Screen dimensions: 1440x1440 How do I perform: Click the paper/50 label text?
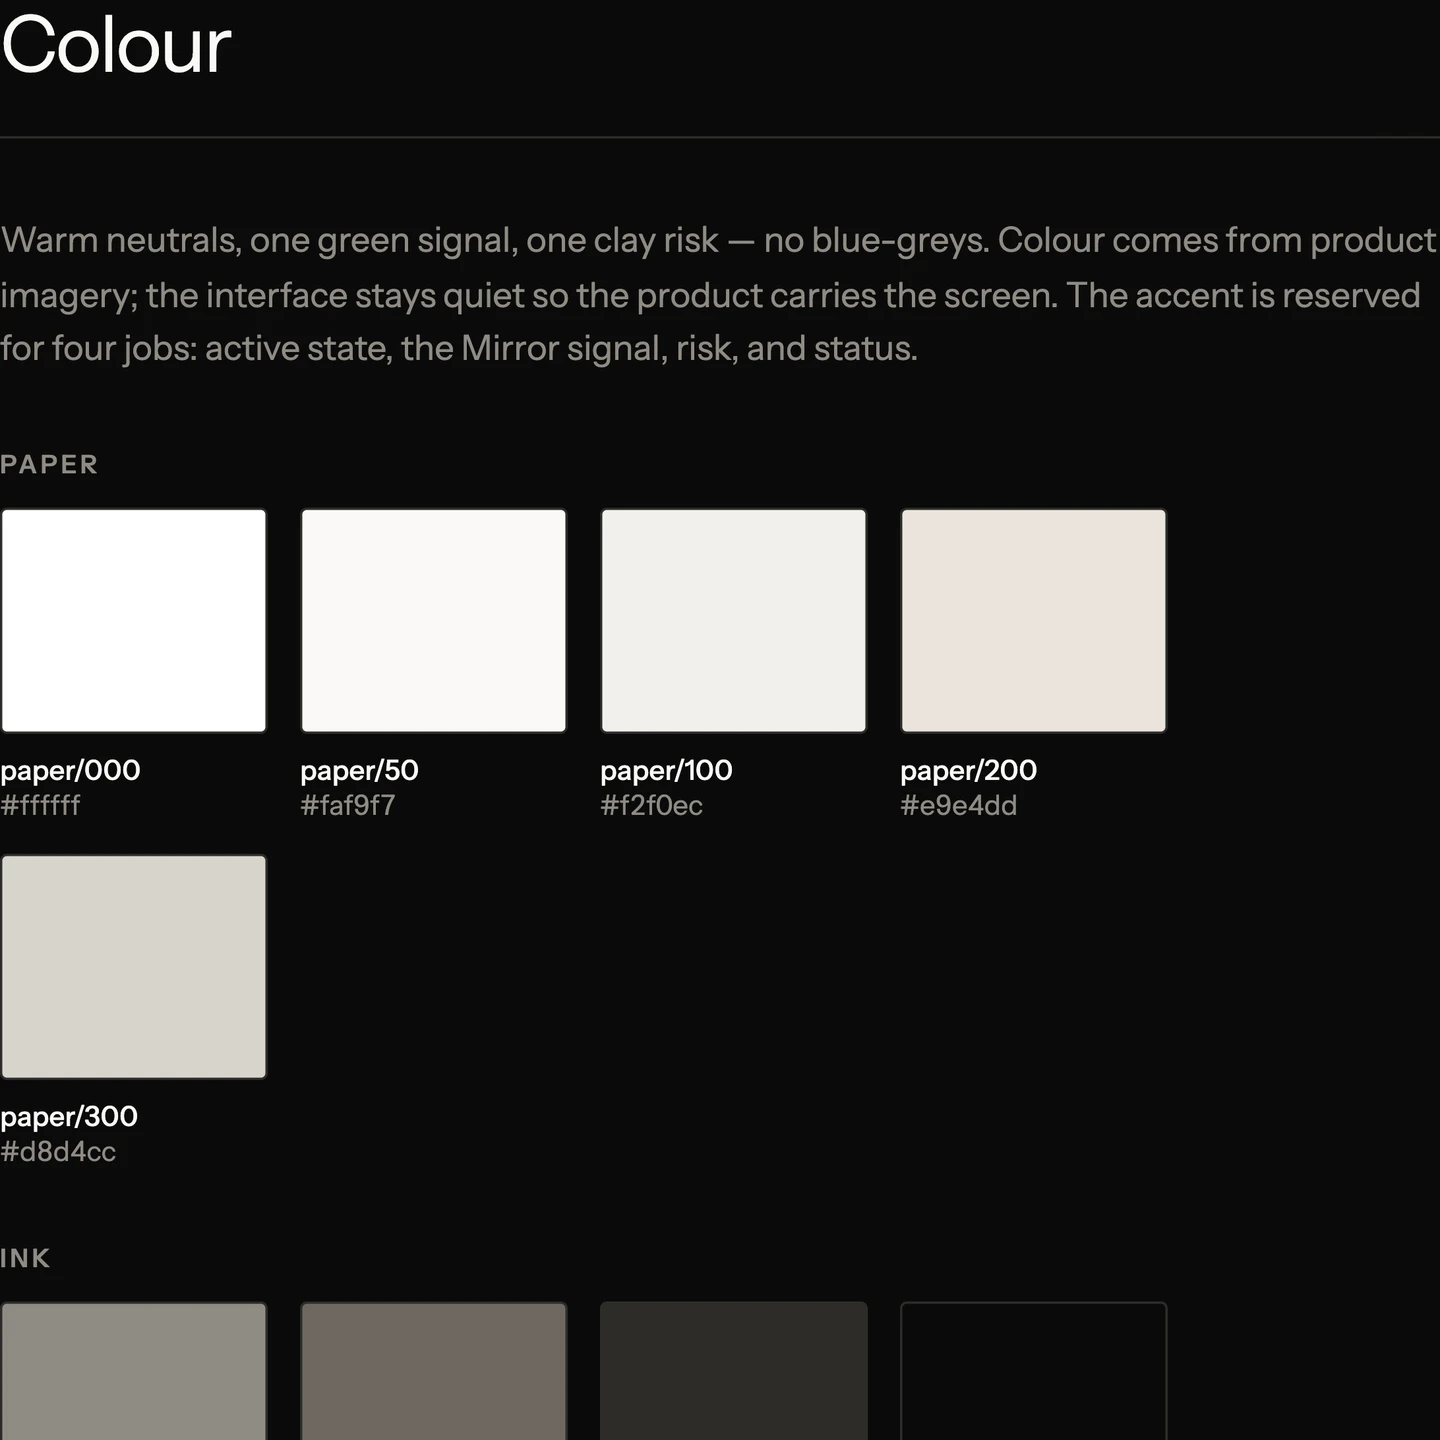(x=359, y=771)
